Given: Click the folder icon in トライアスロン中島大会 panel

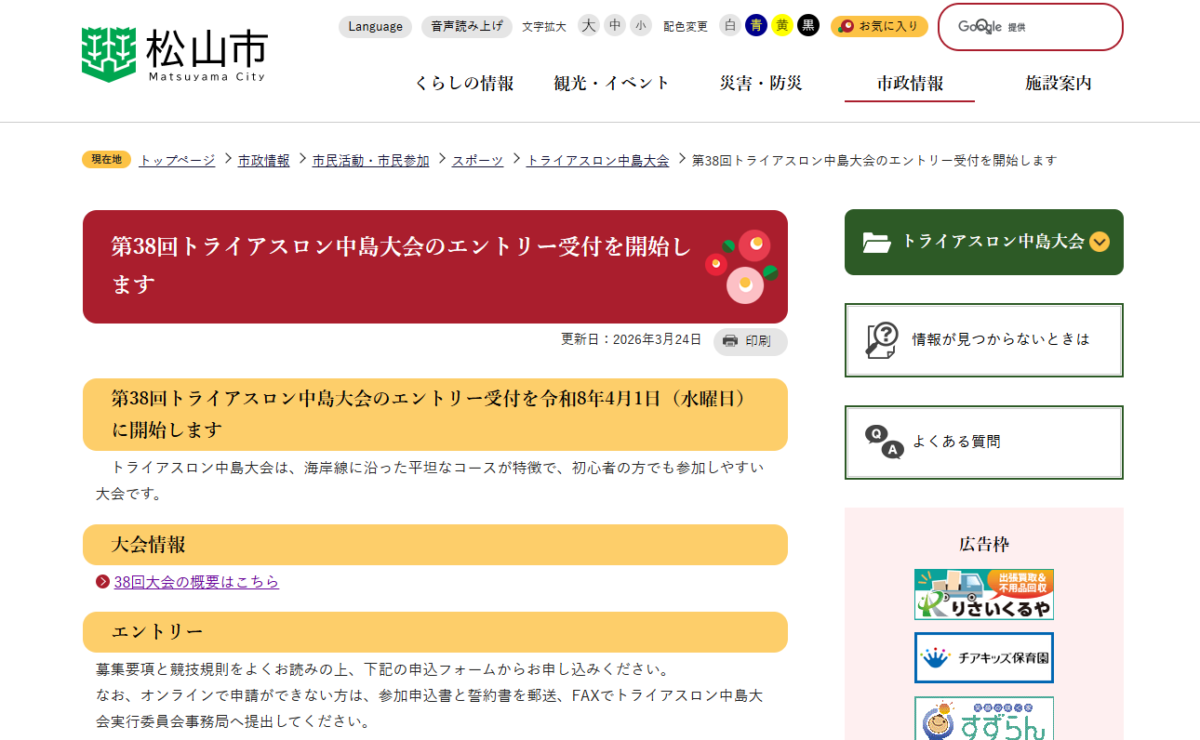Looking at the screenshot, I should pos(876,242).
